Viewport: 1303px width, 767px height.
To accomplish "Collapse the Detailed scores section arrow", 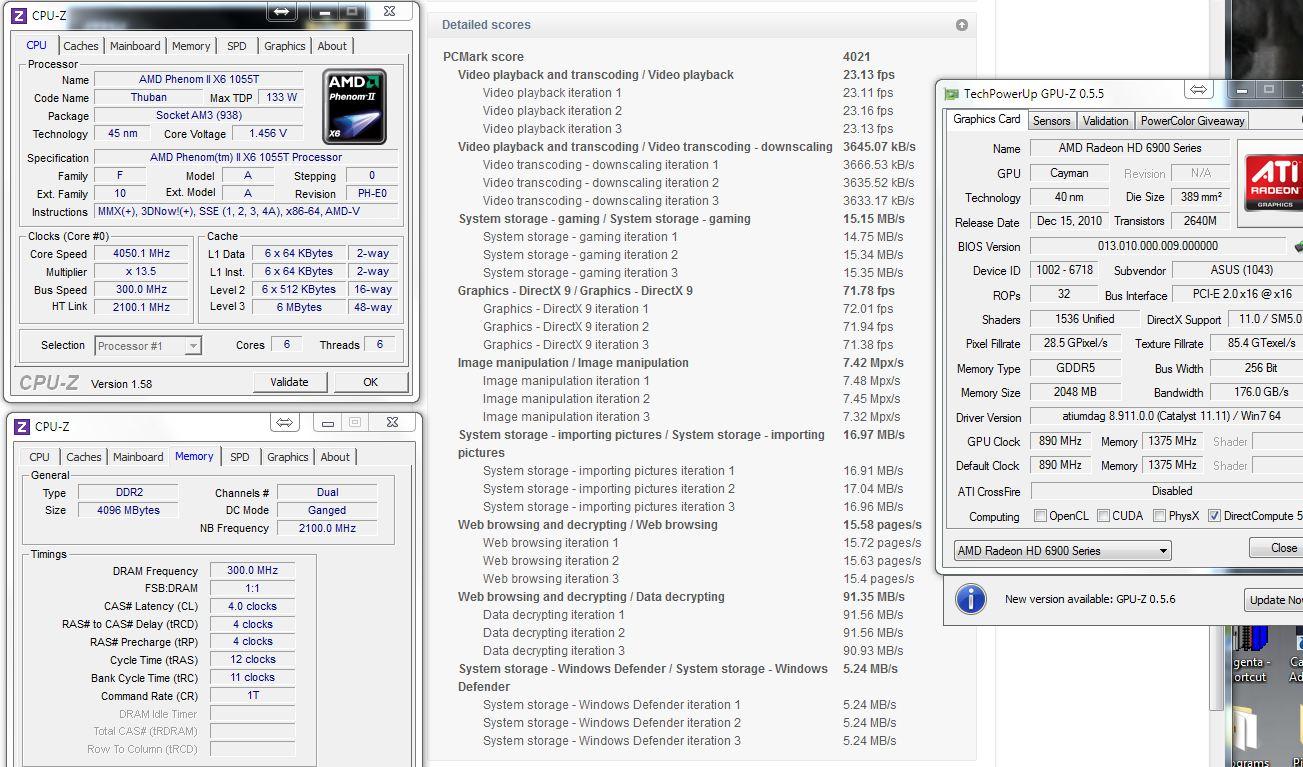I will 962,25.
